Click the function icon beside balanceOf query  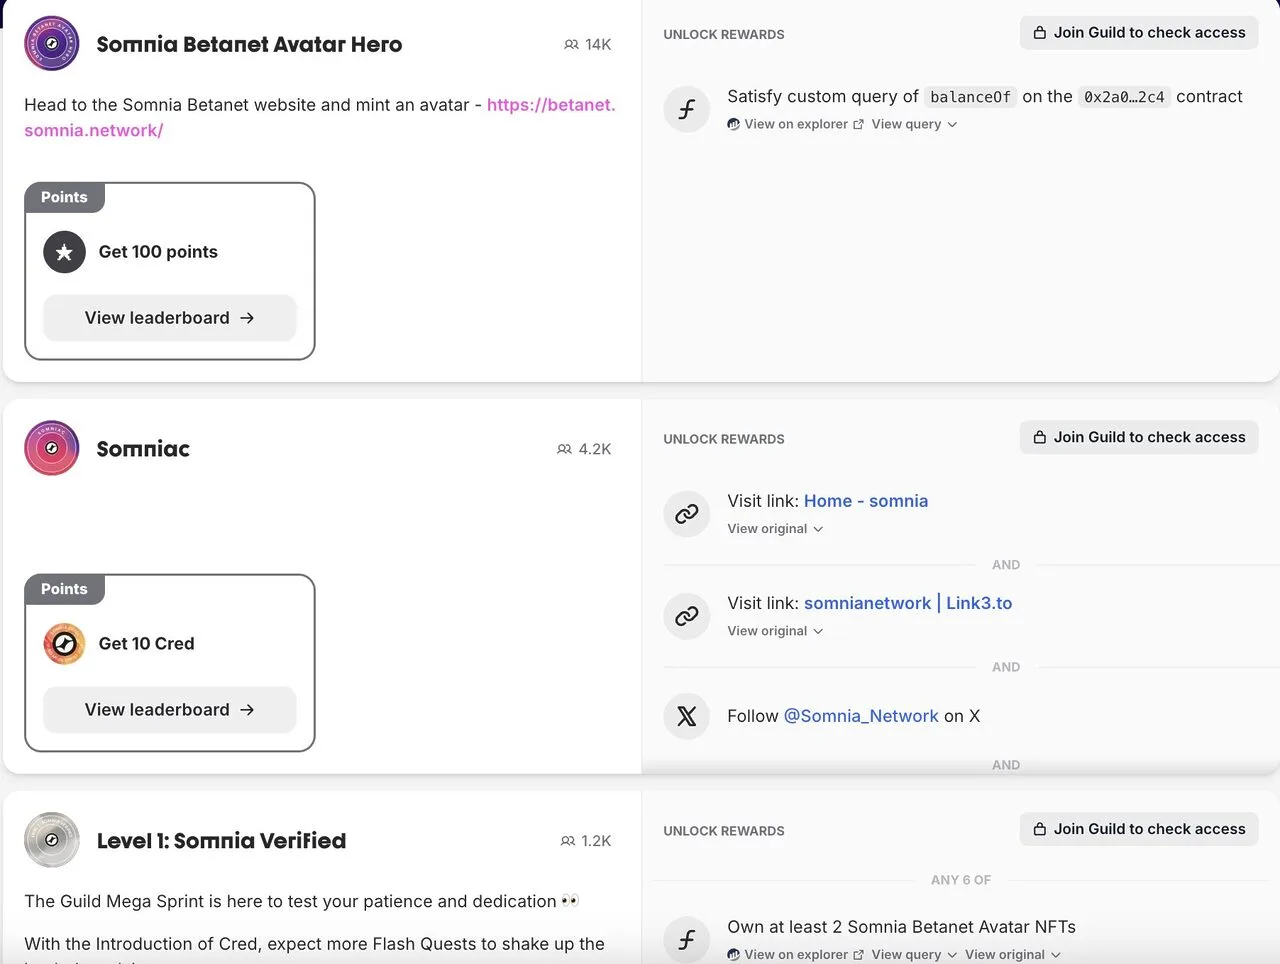click(687, 109)
